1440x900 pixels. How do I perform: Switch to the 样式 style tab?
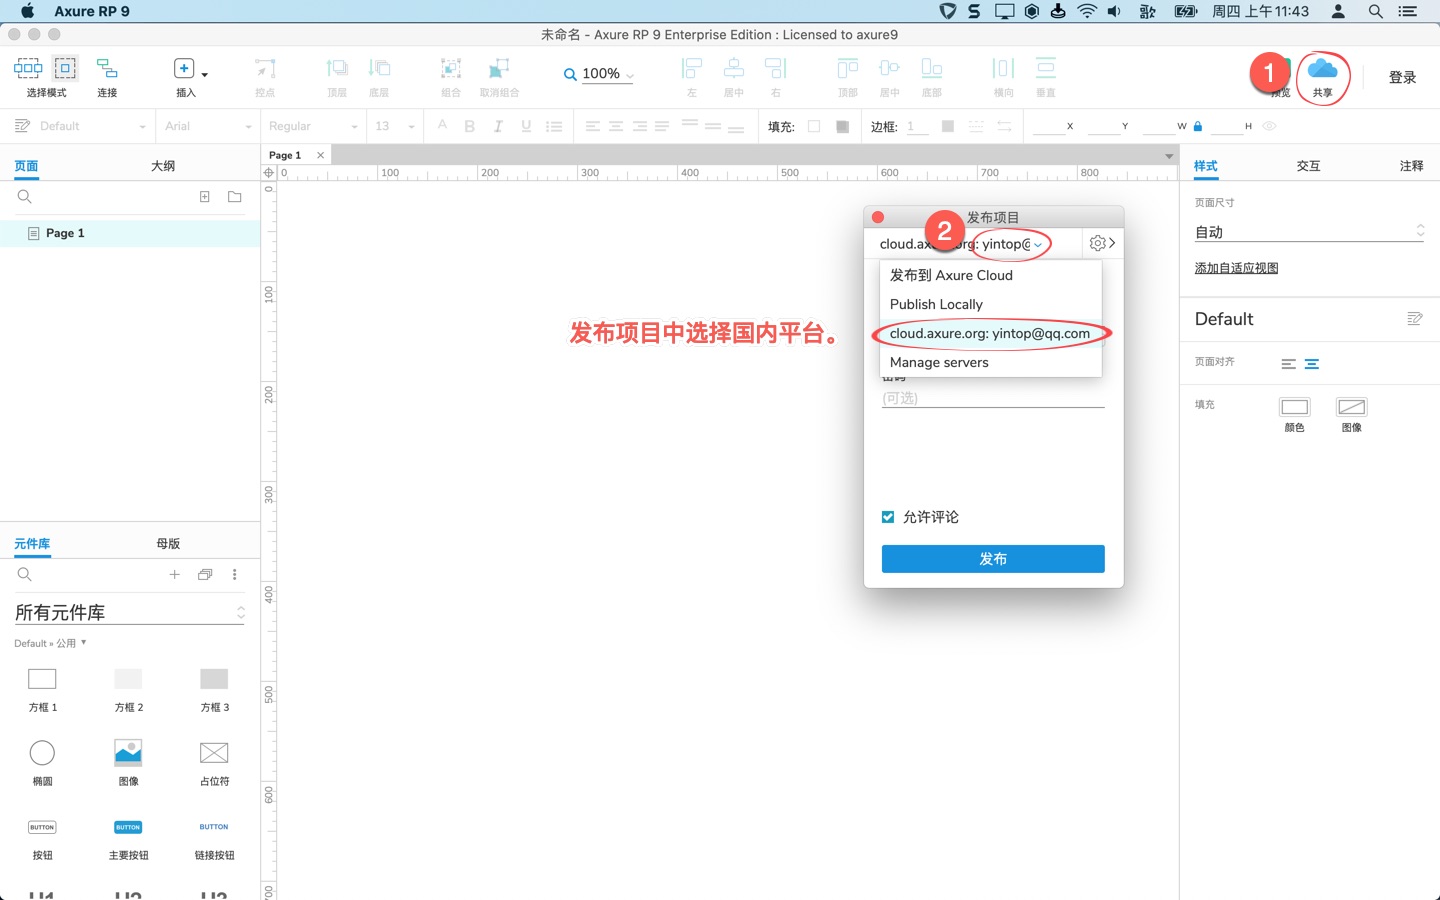pos(1206,166)
